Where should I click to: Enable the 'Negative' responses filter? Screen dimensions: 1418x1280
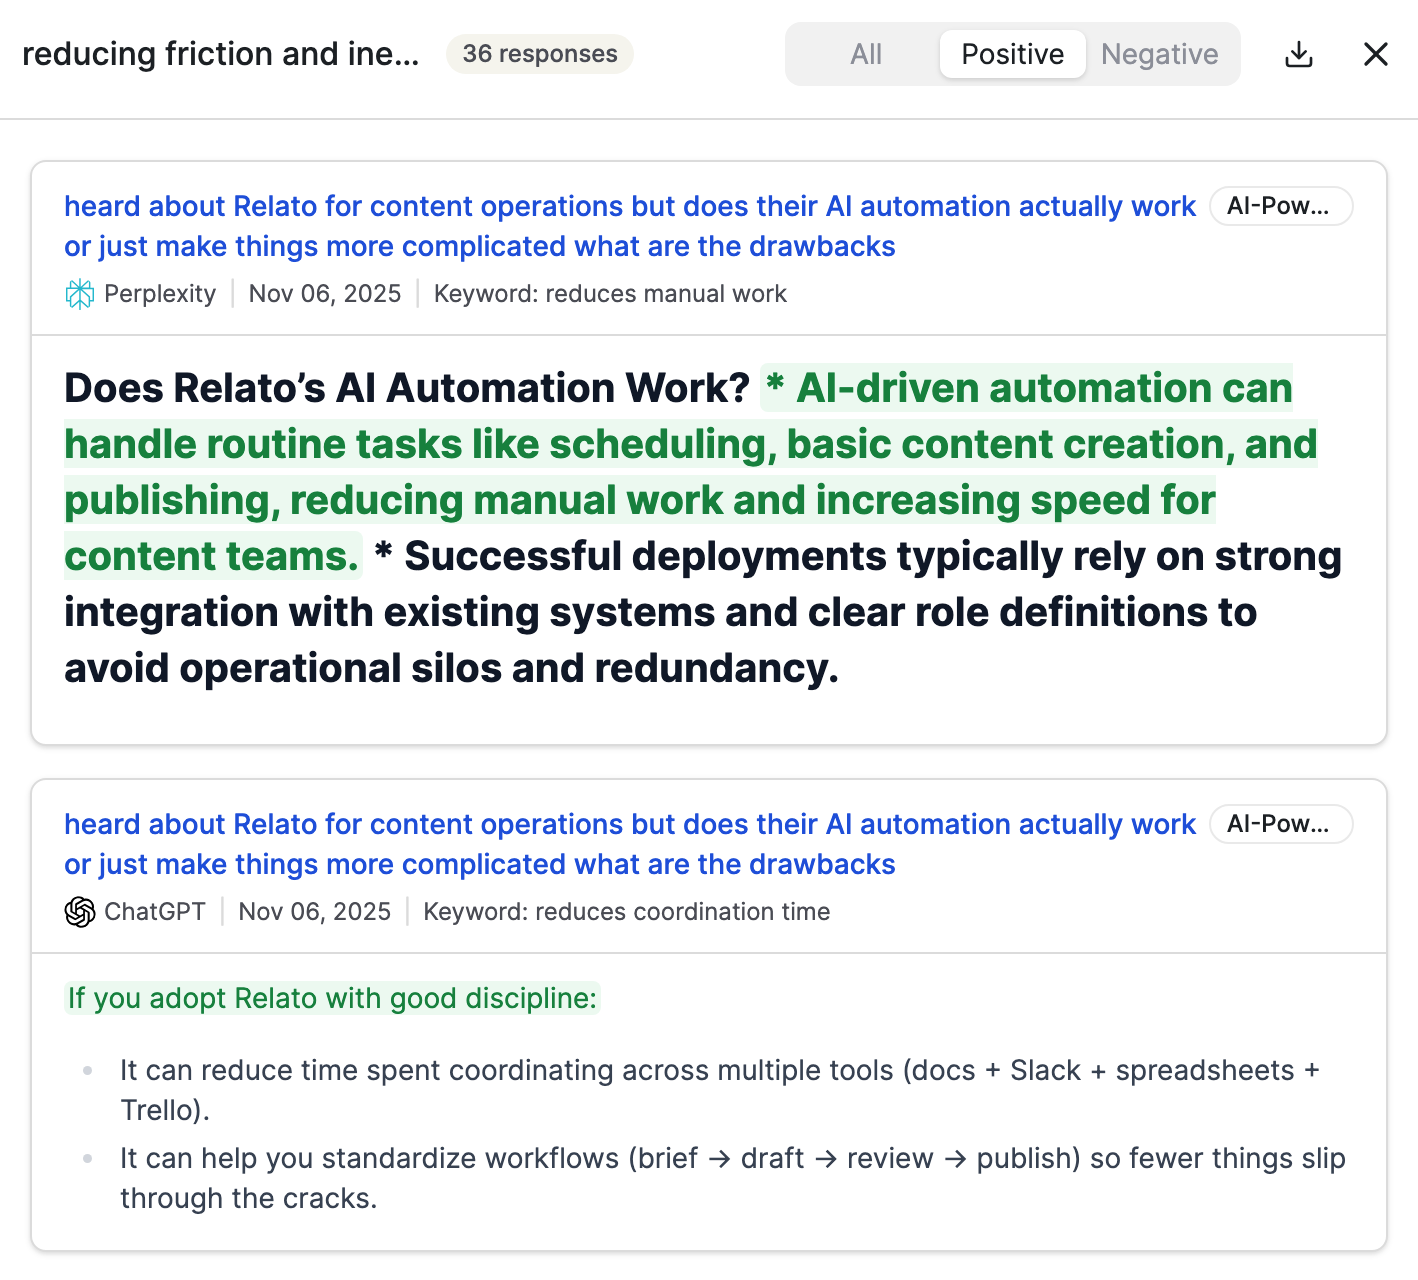click(1159, 54)
